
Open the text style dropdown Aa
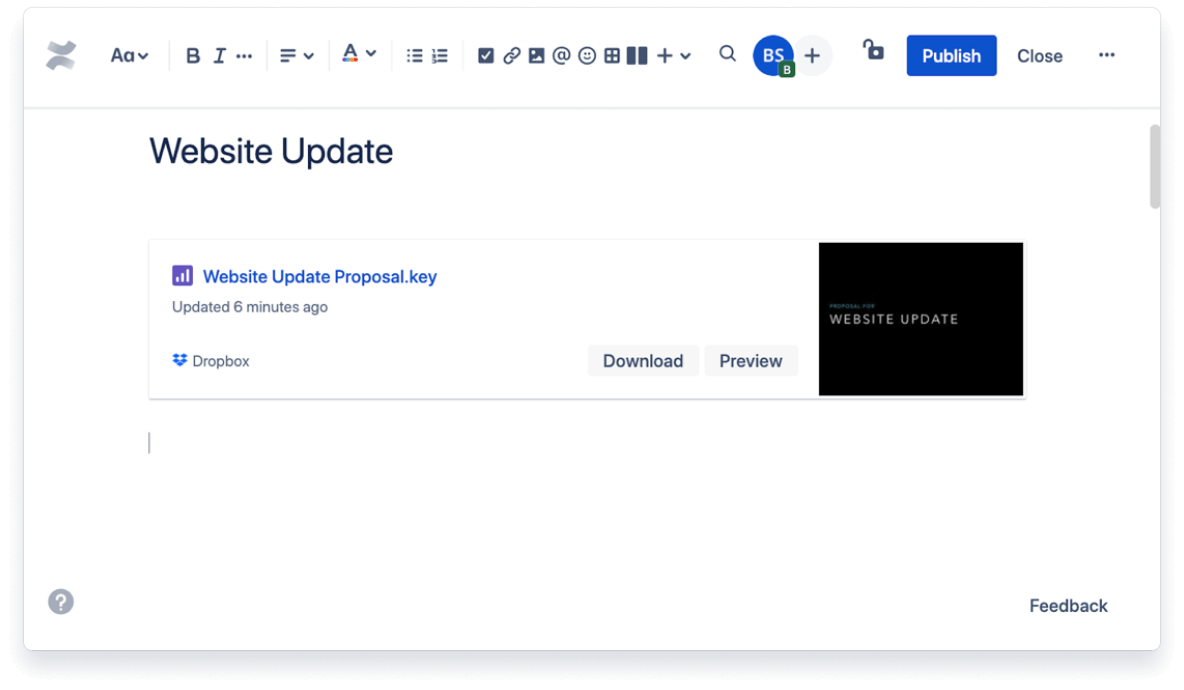click(x=129, y=55)
